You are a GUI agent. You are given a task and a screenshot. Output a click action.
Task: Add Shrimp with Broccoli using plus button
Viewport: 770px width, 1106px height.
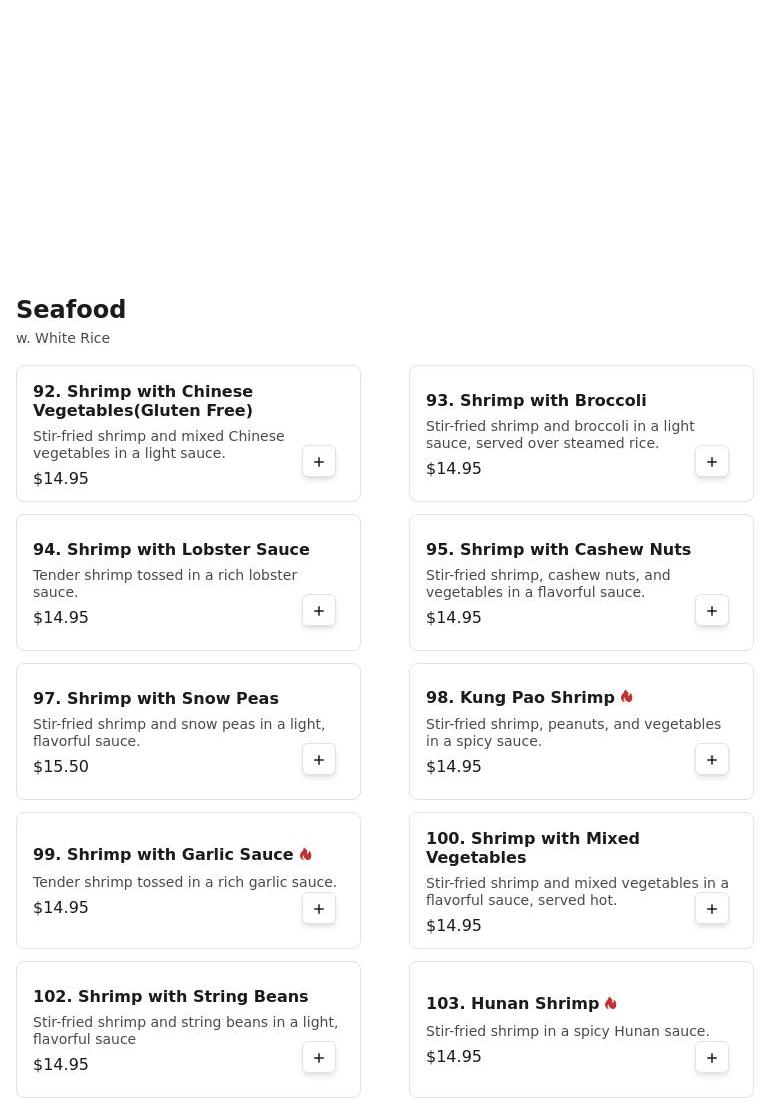click(712, 462)
